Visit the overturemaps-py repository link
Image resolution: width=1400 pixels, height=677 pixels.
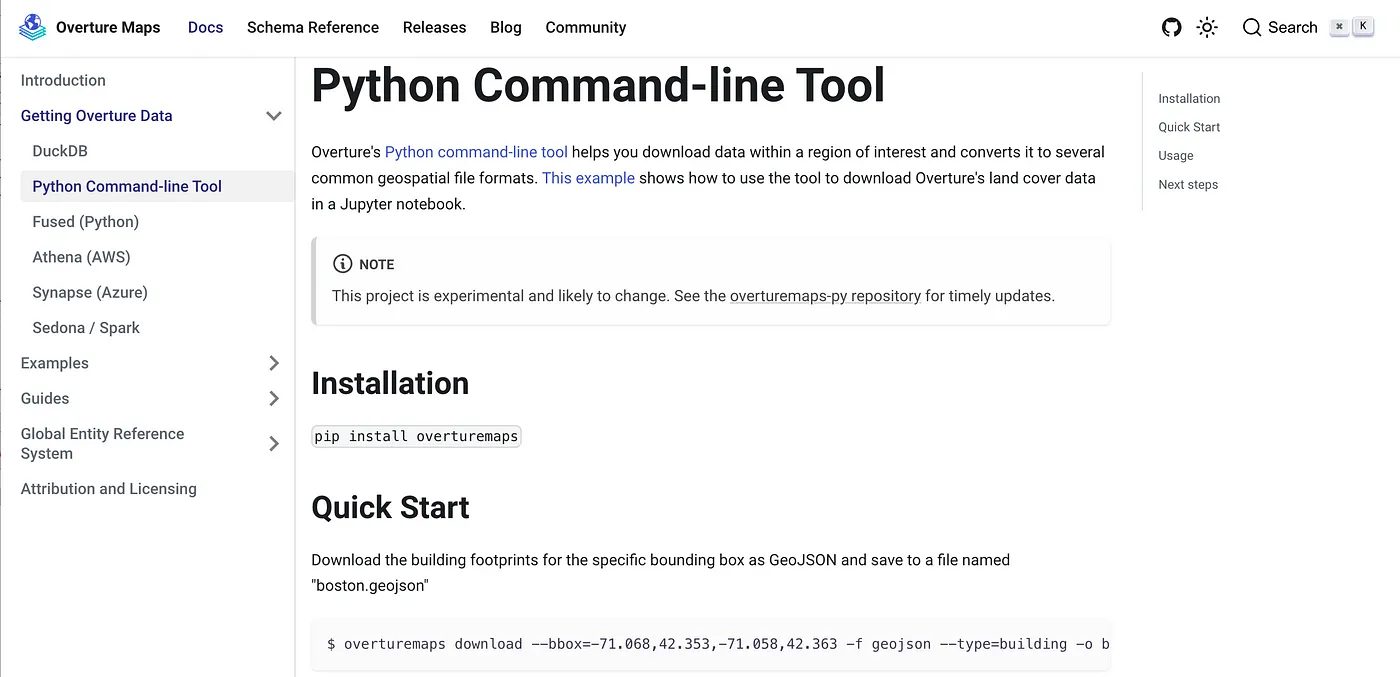coord(825,296)
